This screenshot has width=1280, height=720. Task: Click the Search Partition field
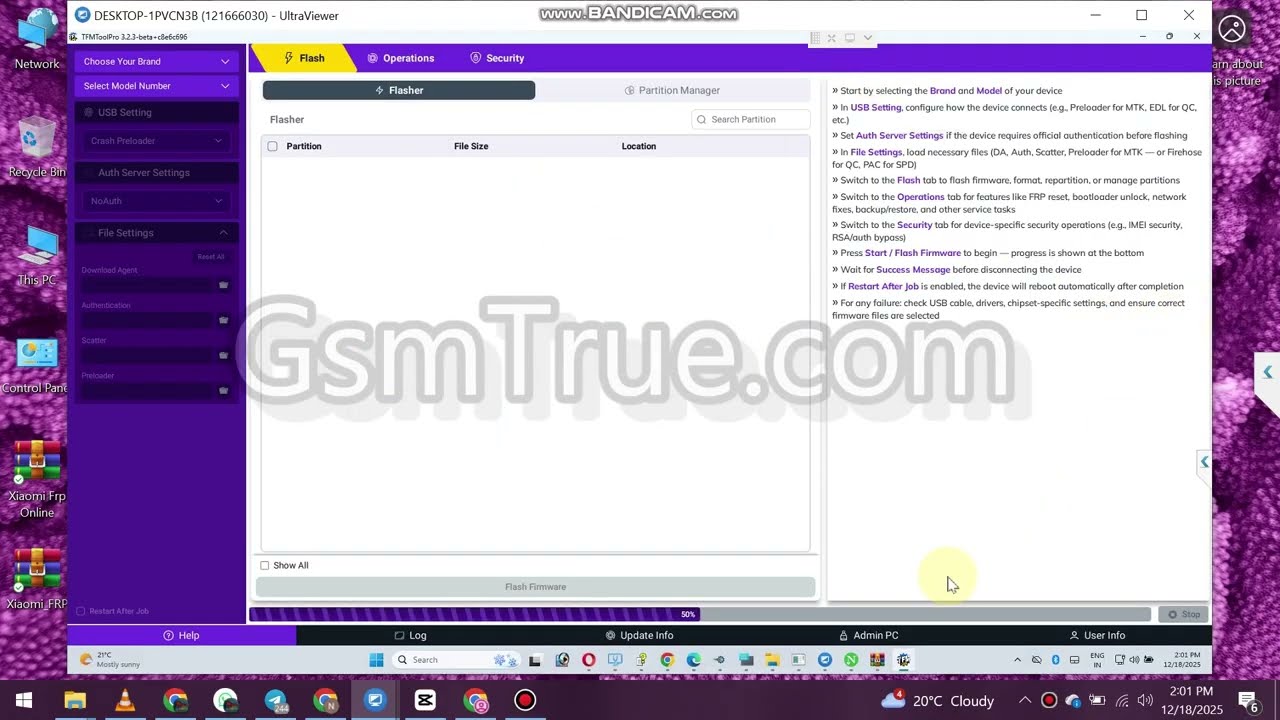(751, 119)
